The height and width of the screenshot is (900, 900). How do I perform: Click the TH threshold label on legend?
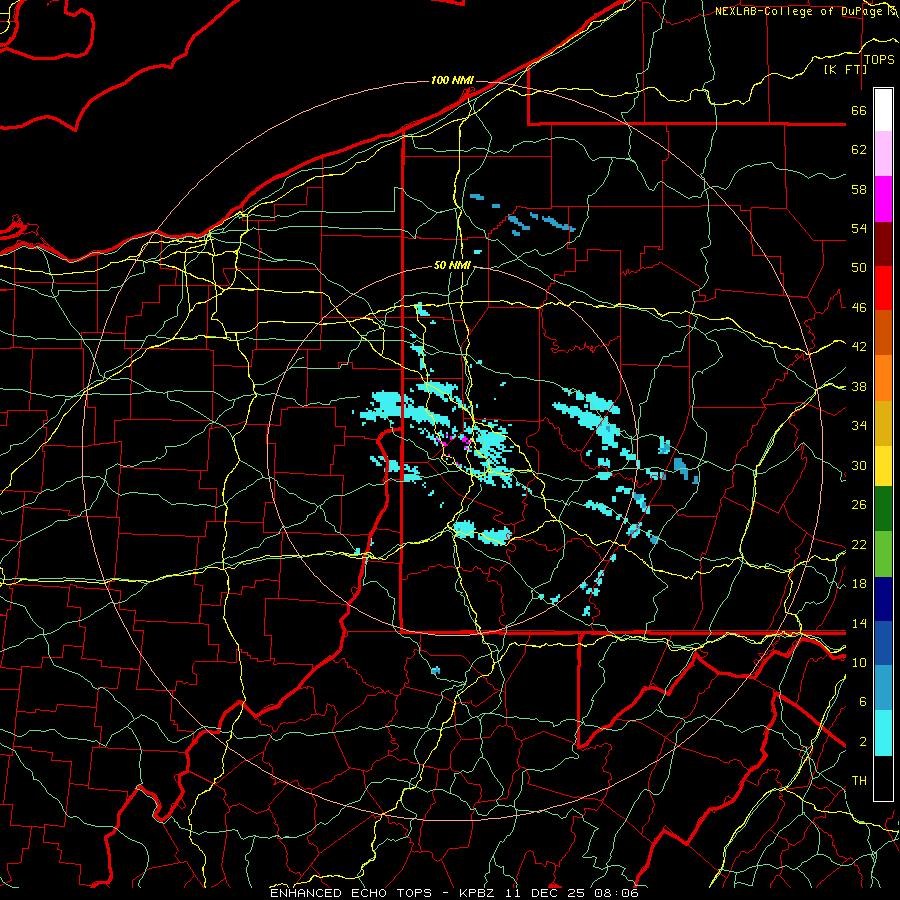pos(859,781)
